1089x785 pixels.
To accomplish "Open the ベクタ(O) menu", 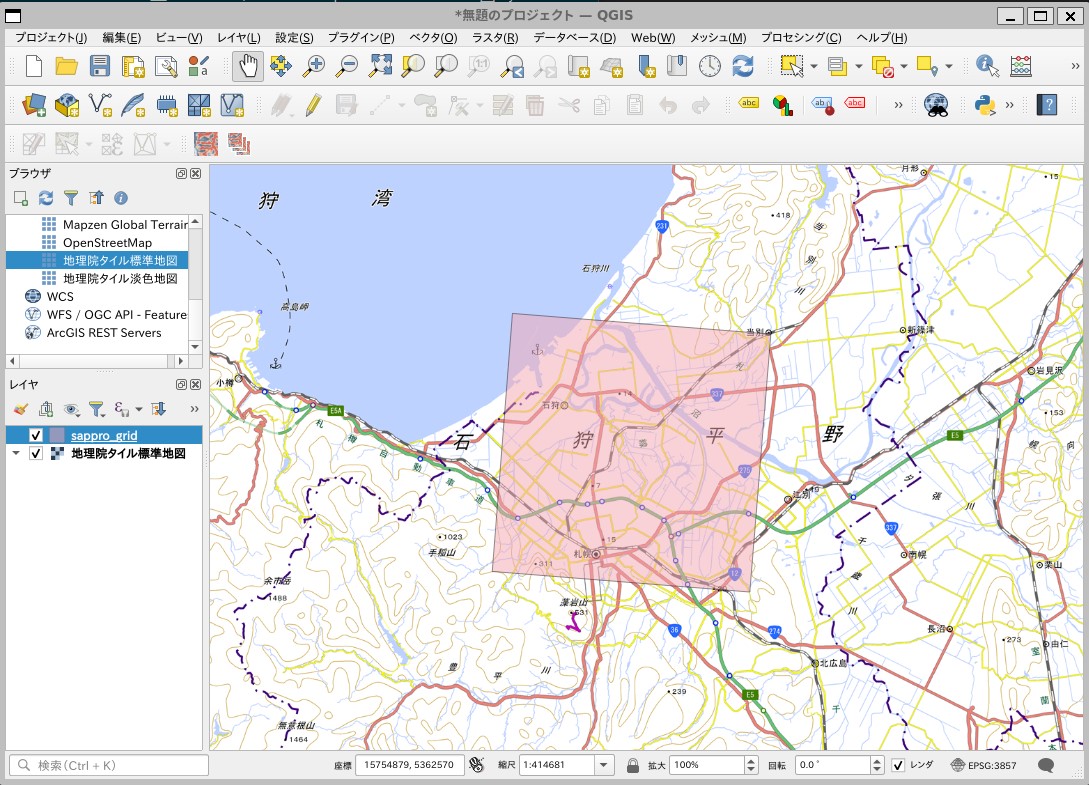I will pyautogui.click(x=433, y=38).
